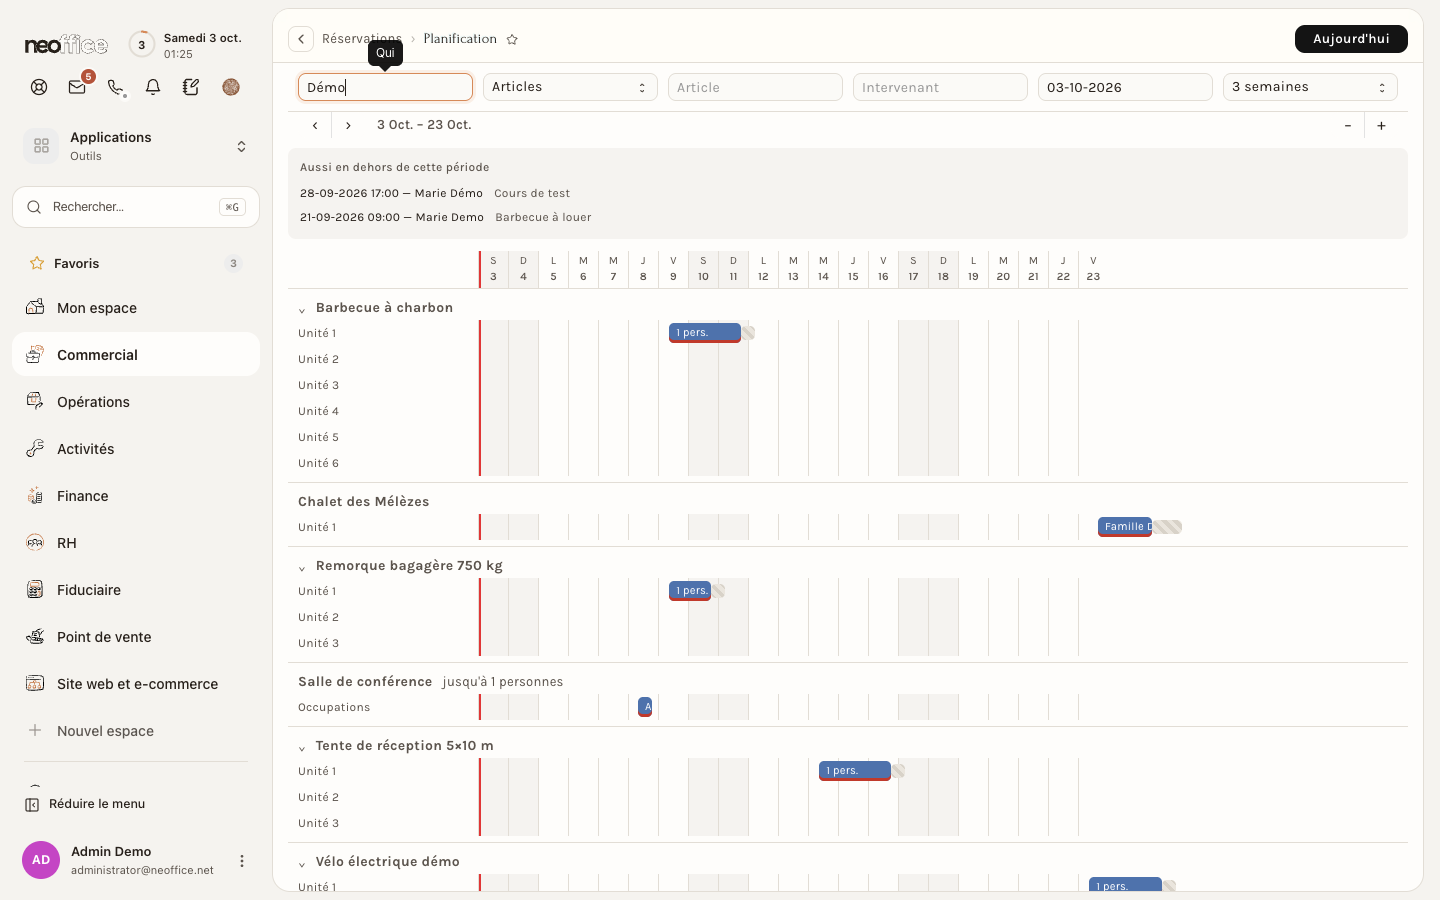Click the Article filter field
This screenshot has width=1440, height=900.
point(755,87)
